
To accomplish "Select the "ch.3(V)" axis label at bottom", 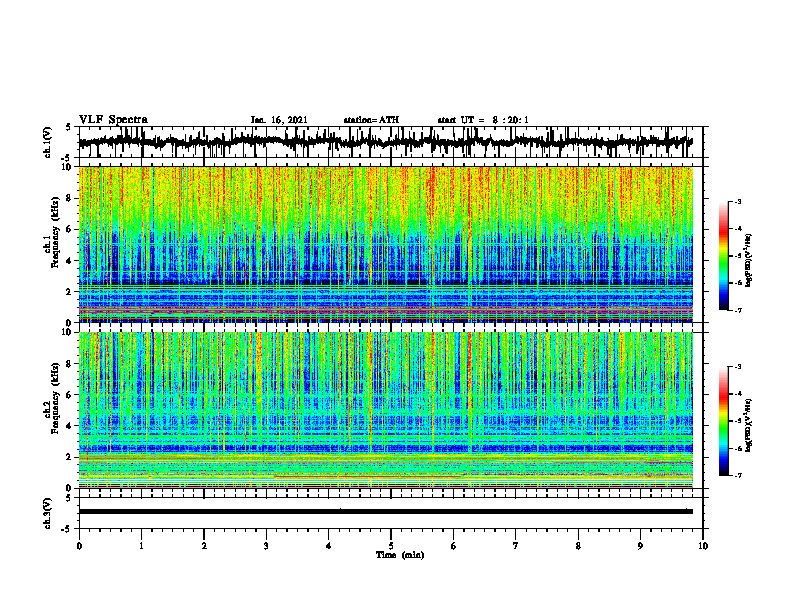I will click(48, 514).
